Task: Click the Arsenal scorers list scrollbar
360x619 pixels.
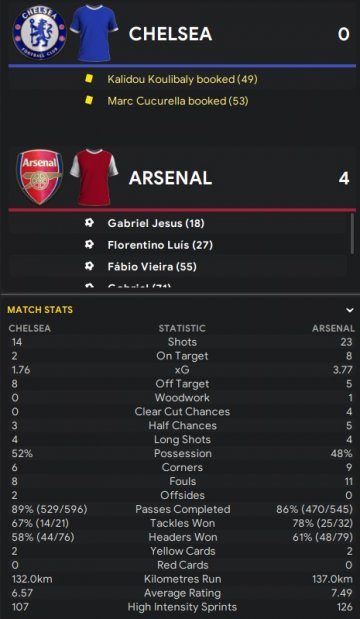Action: pos(352,234)
